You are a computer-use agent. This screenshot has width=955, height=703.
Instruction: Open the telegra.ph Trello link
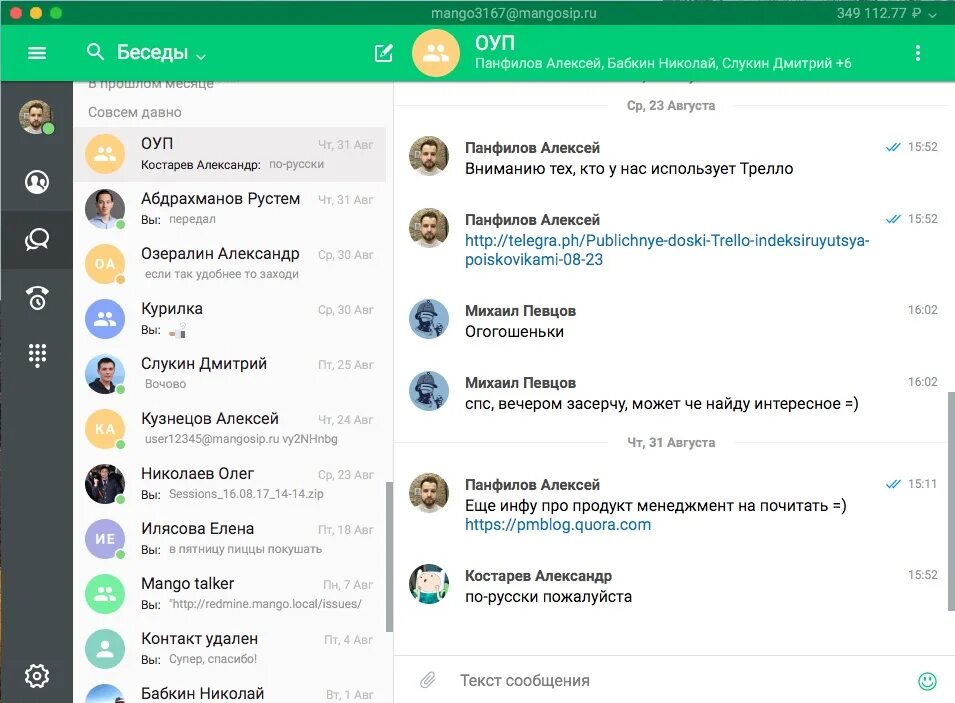(667, 250)
